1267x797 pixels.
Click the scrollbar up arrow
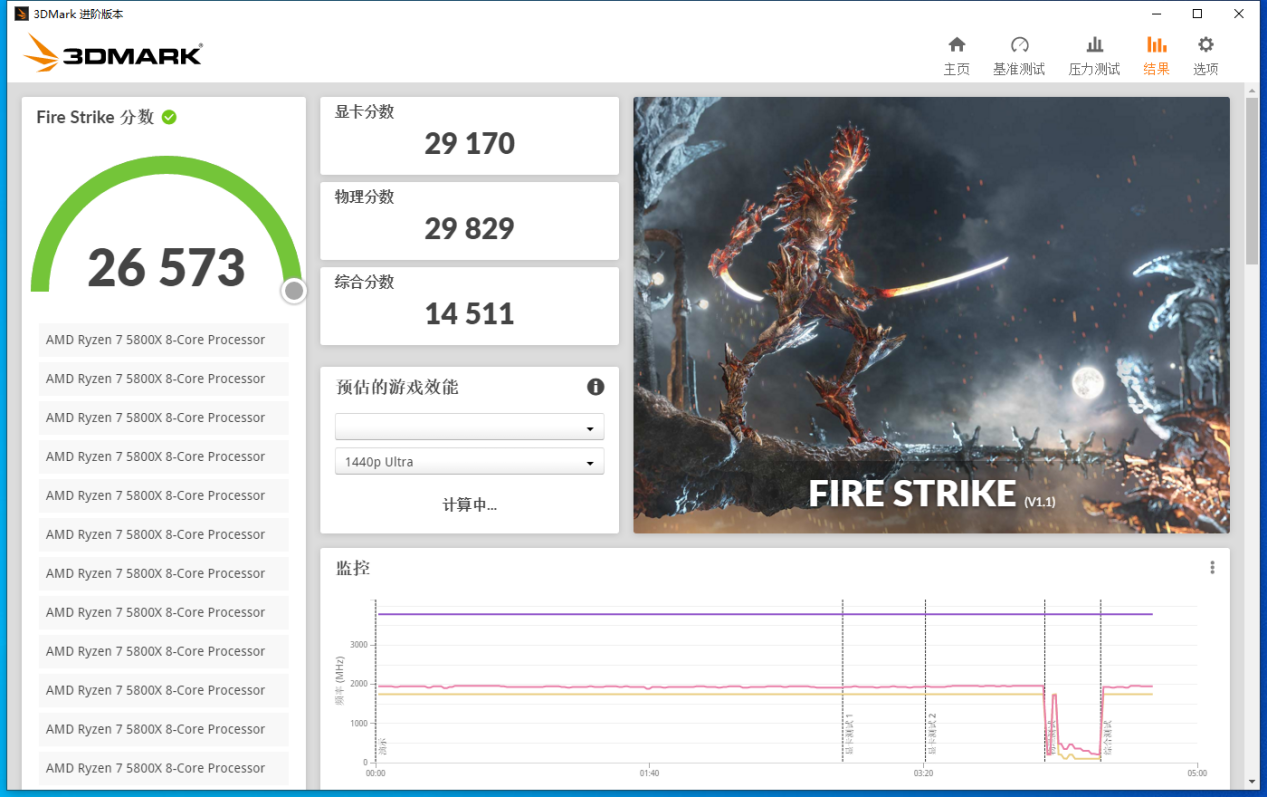(1252, 90)
